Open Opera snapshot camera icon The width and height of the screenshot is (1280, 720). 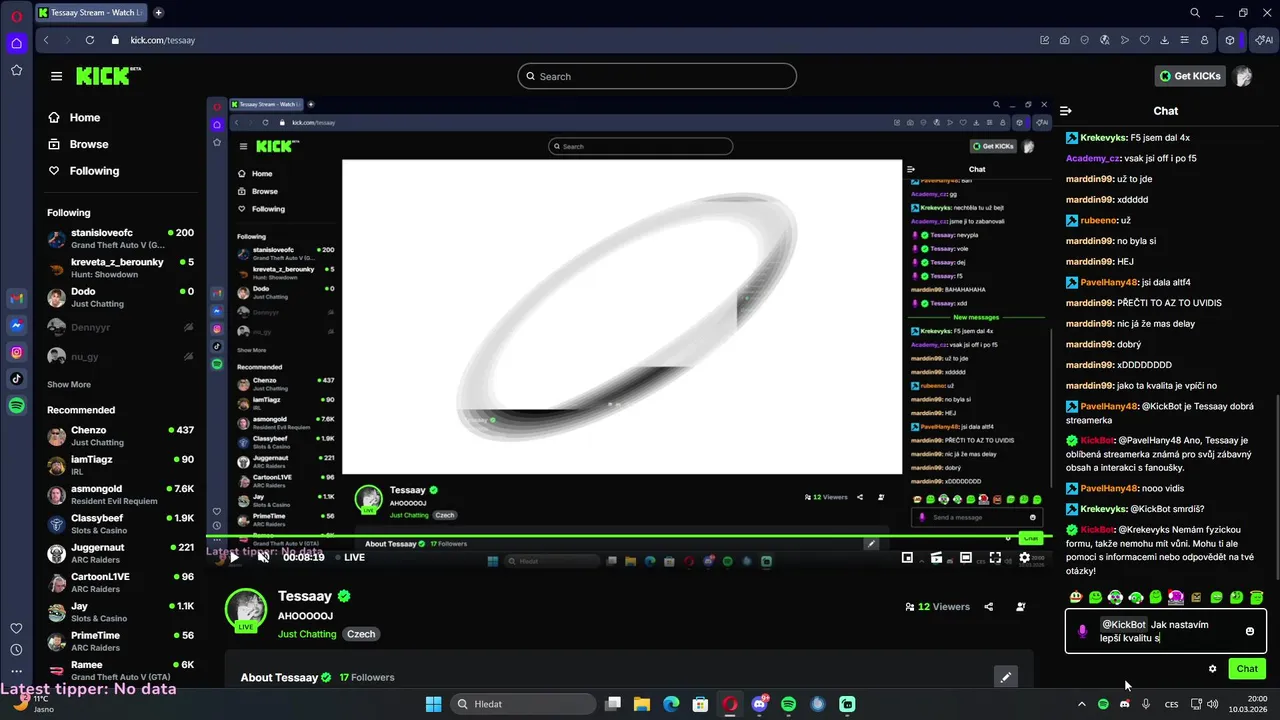click(1065, 40)
